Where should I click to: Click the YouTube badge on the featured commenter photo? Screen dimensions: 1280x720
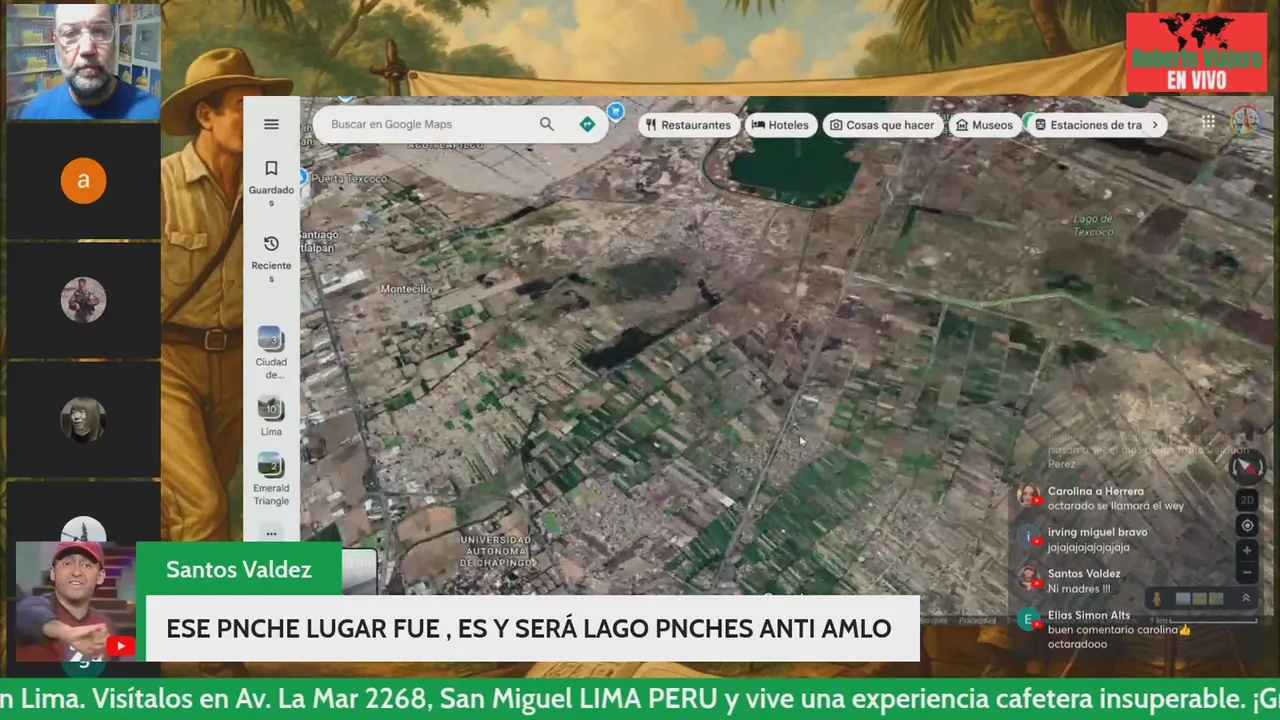[119, 646]
